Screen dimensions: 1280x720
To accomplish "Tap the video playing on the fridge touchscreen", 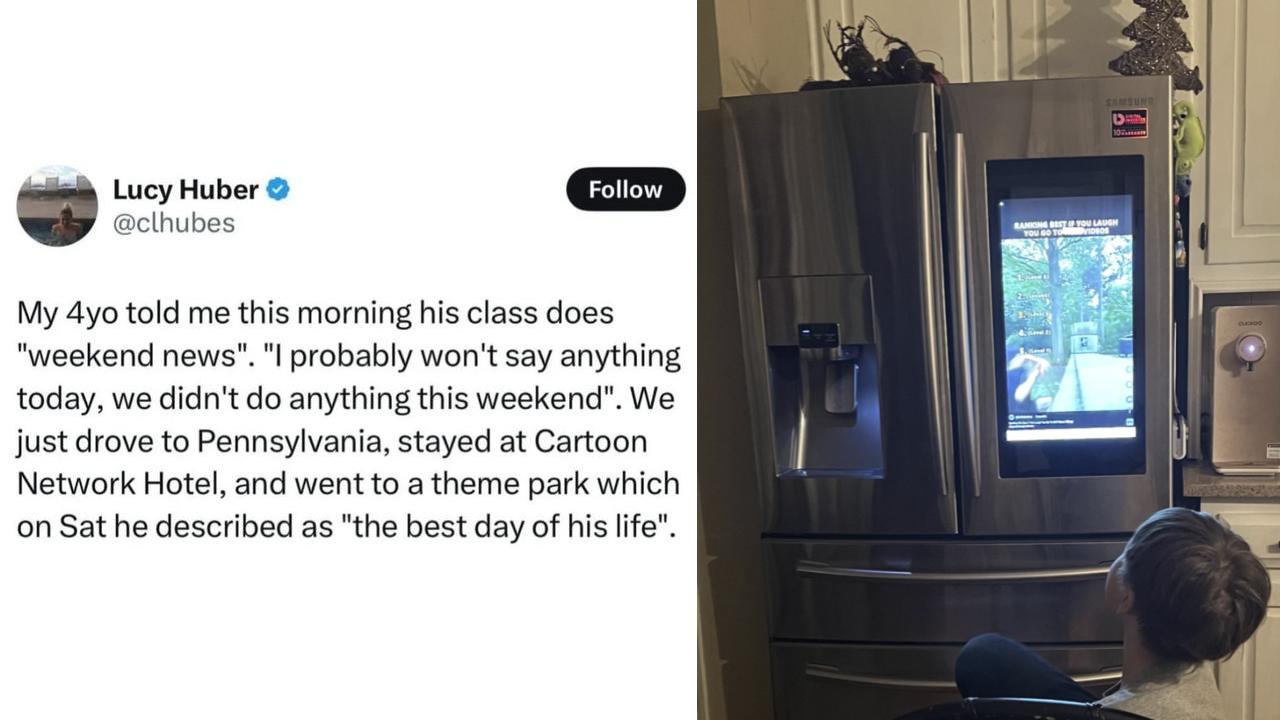I will 1067,322.
